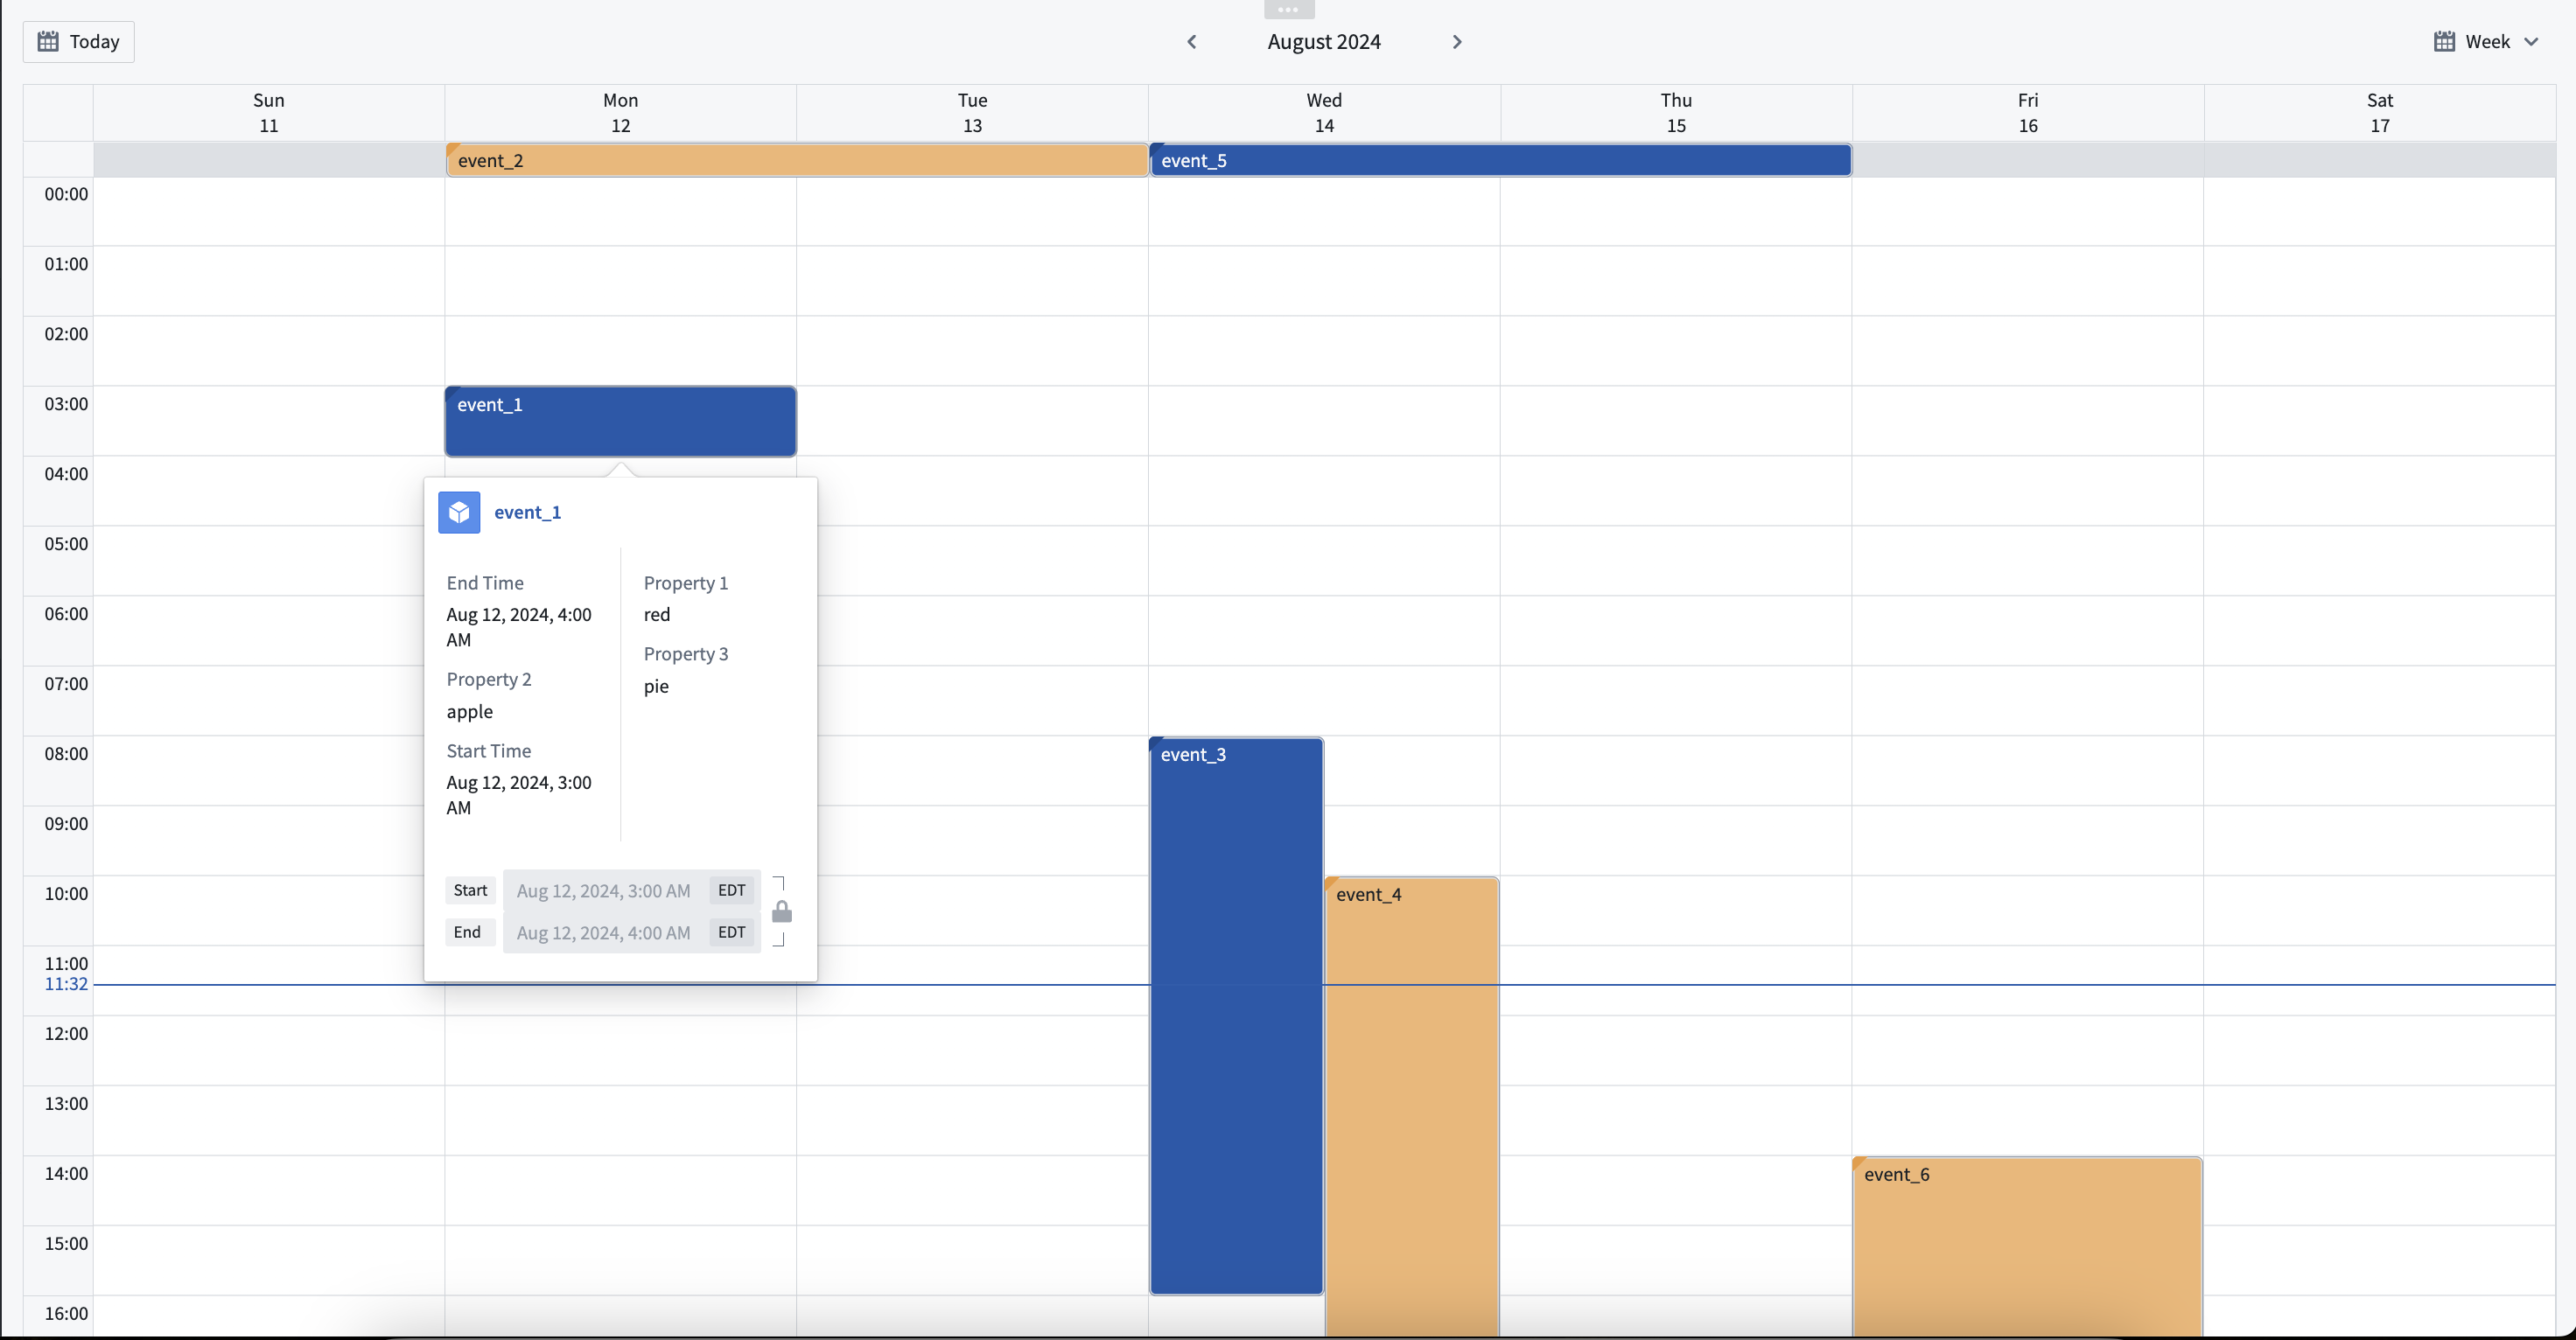Click the Property 1 value red
This screenshot has width=2576, height=1340.
(656, 614)
